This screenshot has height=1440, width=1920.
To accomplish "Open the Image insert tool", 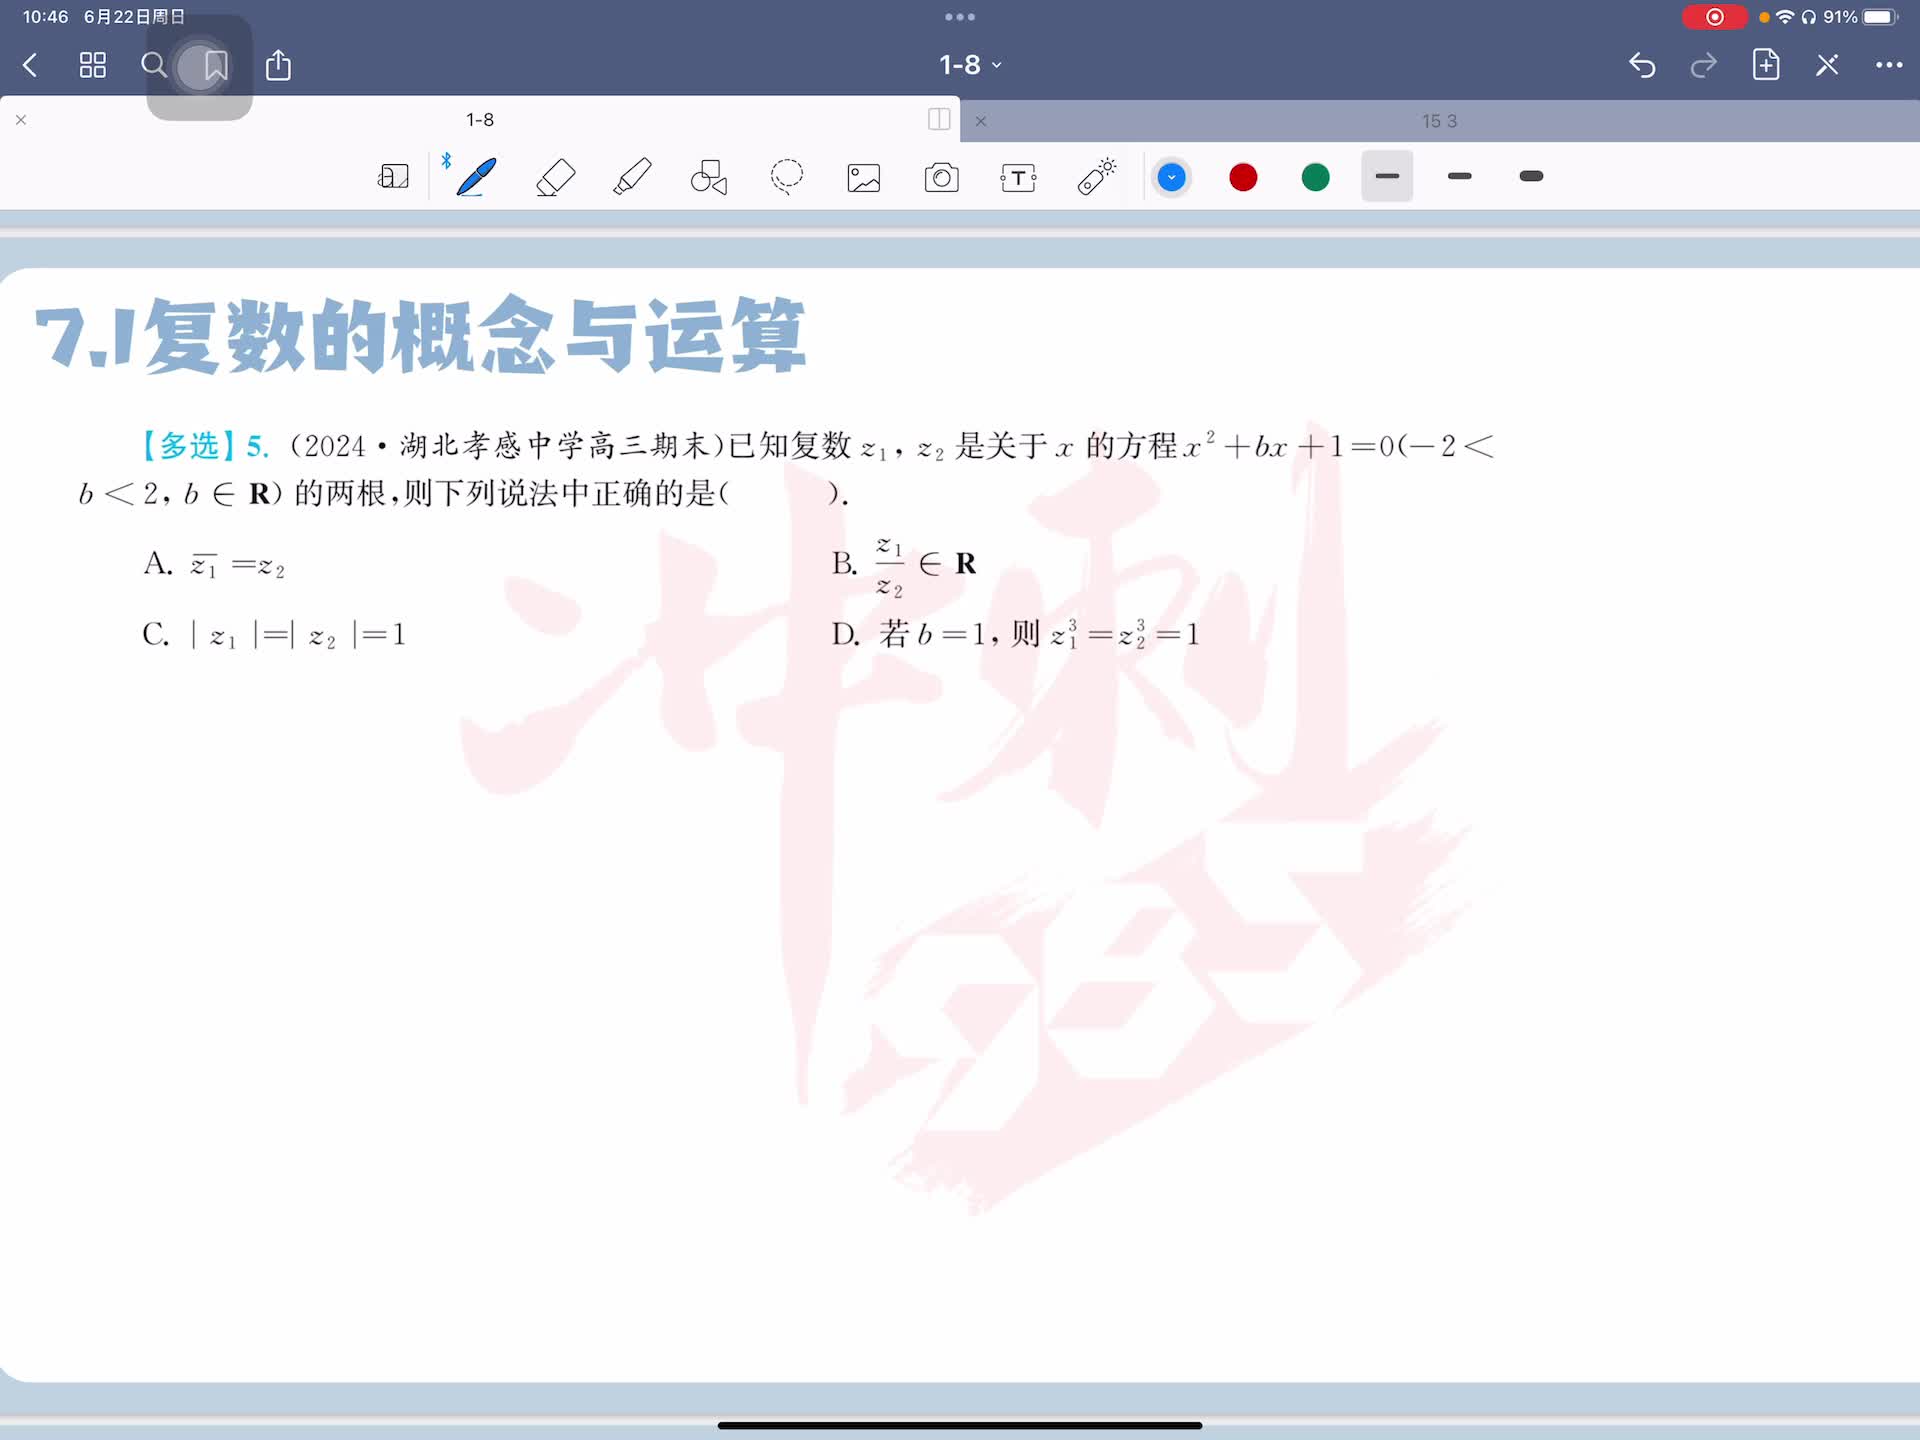I will tap(863, 178).
